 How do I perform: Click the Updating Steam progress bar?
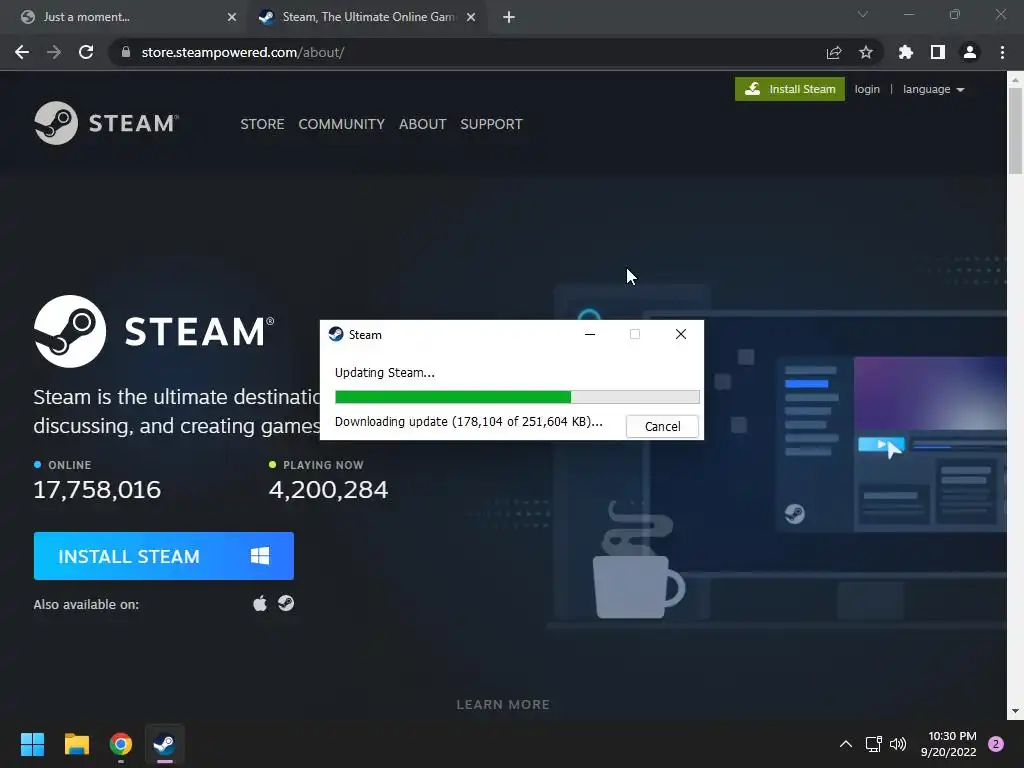point(517,397)
